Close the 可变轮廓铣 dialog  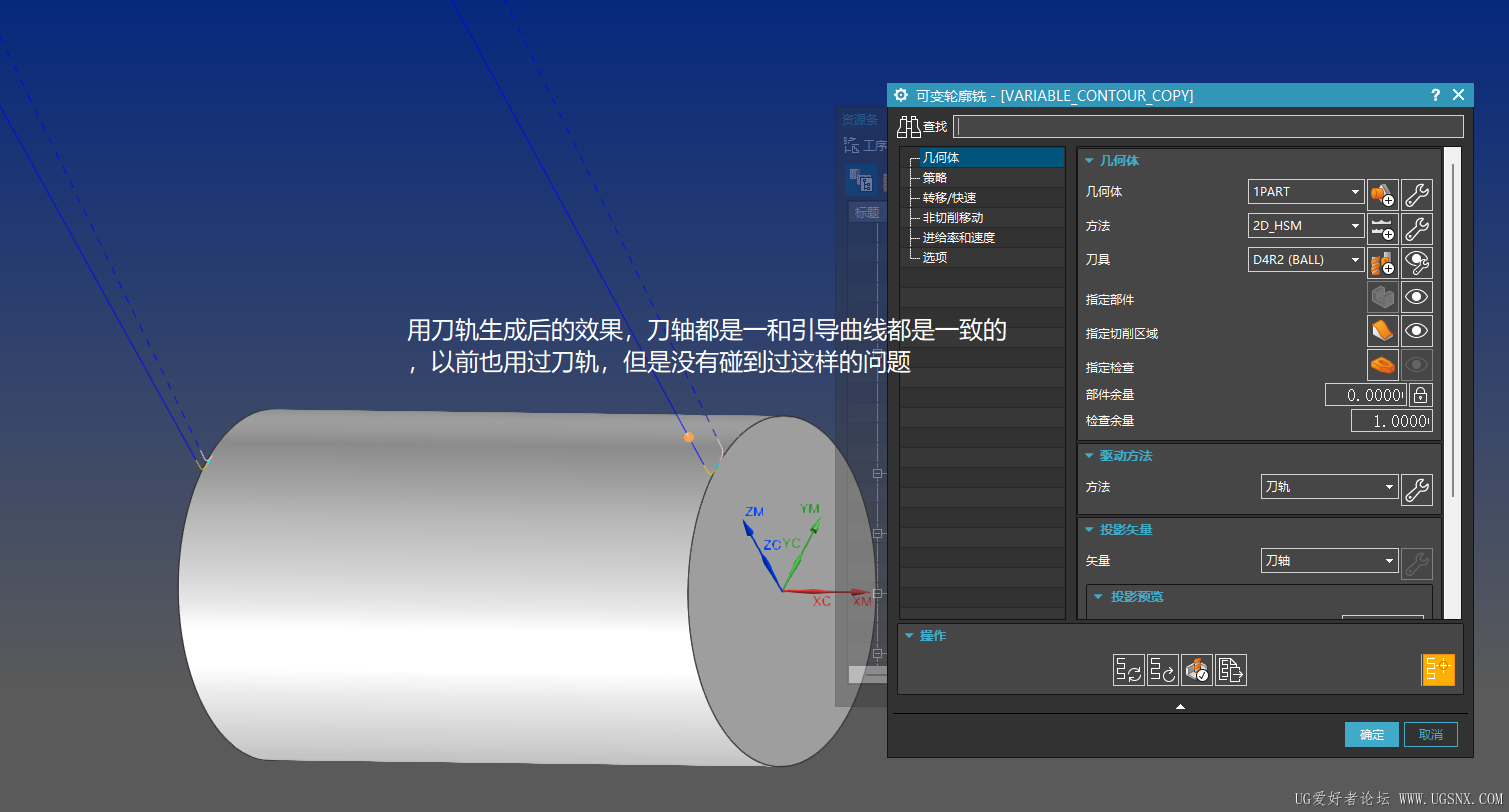pyautogui.click(x=1458, y=95)
